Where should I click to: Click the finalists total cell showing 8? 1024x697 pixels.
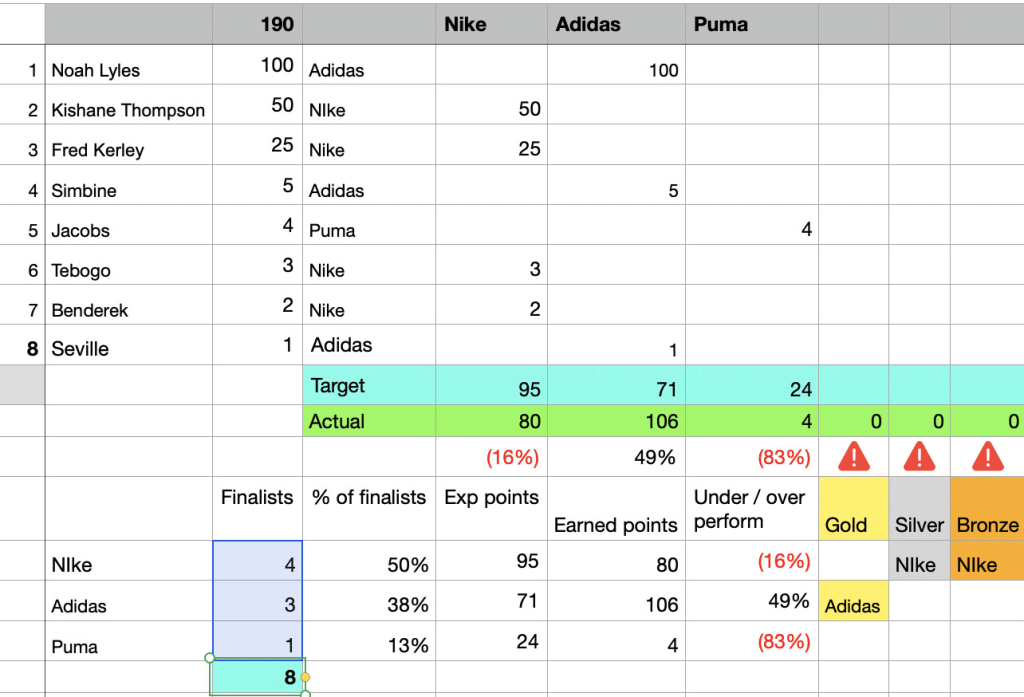(x=257, y=677)
